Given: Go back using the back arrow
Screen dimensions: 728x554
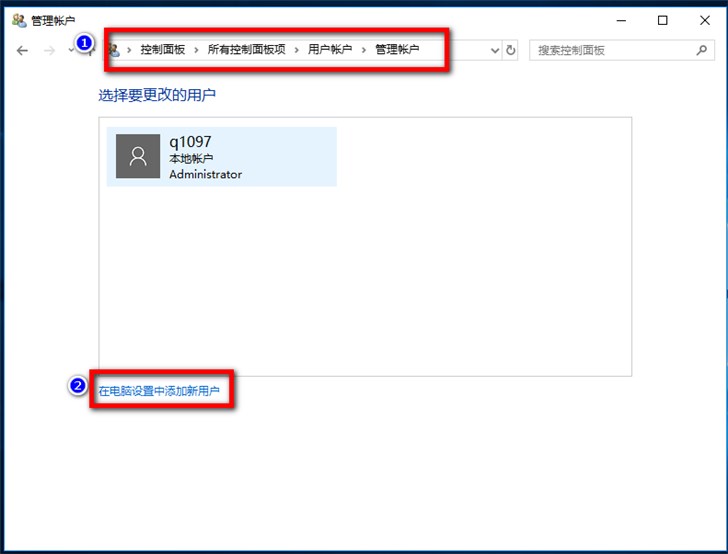Looking at the screenshot, I should pos(22,50).
